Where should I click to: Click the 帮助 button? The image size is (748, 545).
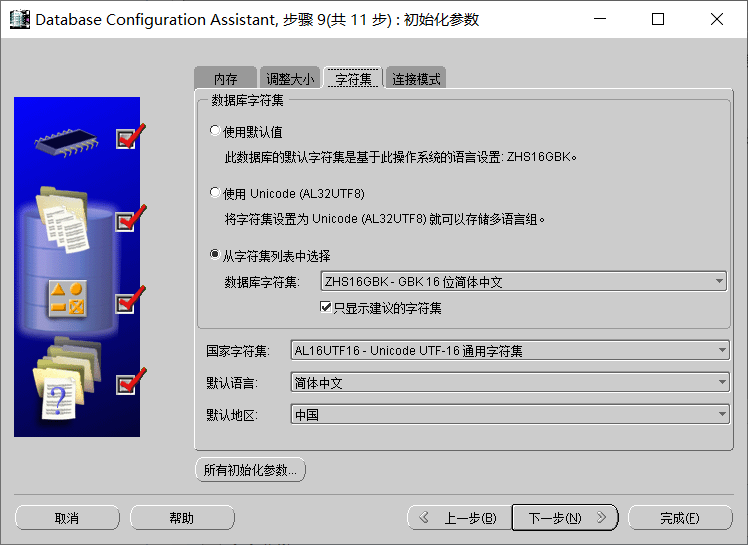pyautogui.click(x=182, y=518)
